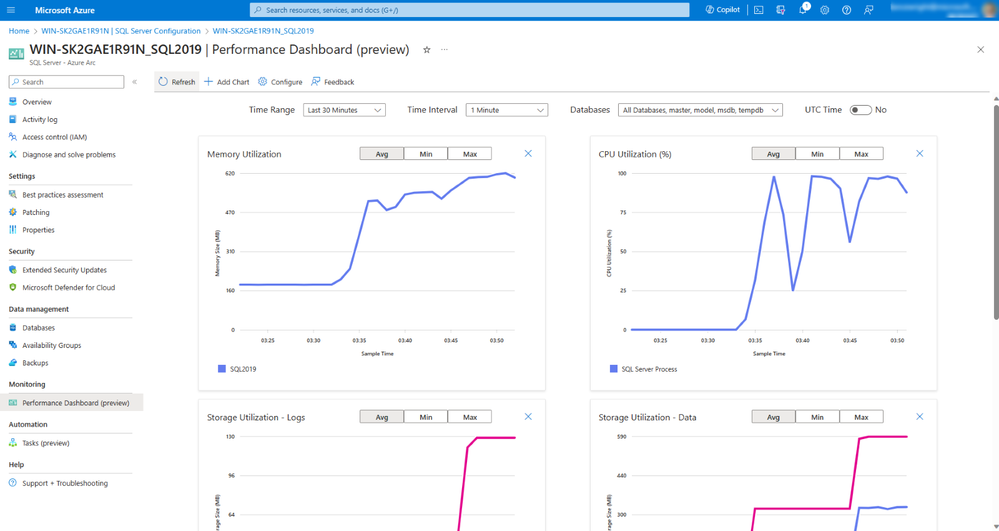Click the Databases icon in the sidebar
This screenshot has height=531, width=999.
pos(13,328)
